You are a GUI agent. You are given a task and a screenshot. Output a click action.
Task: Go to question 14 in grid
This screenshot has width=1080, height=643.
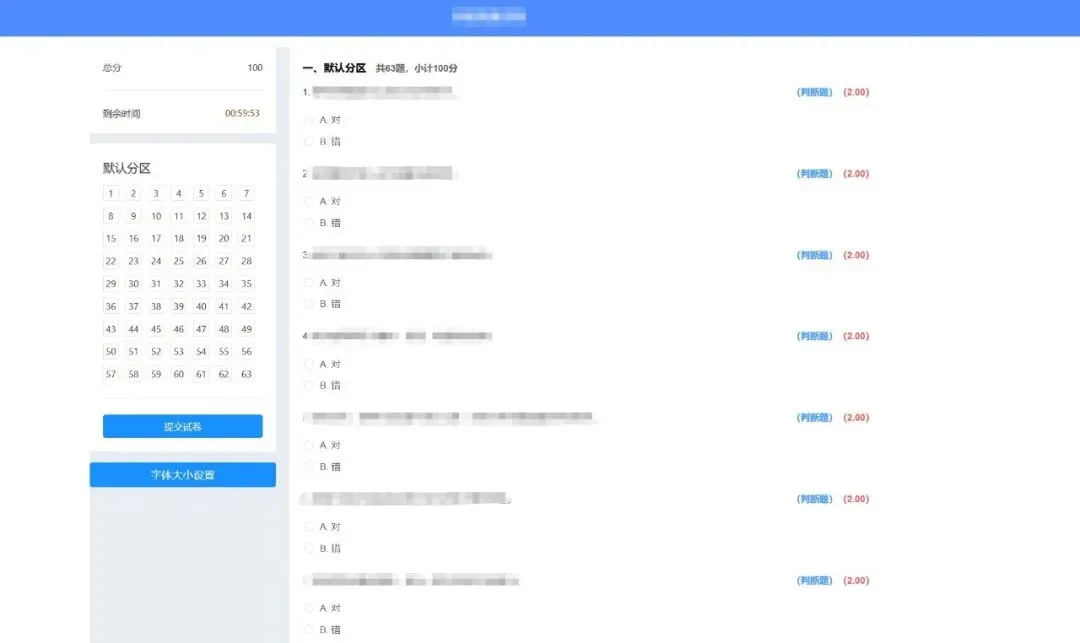(x=247, y=216)
